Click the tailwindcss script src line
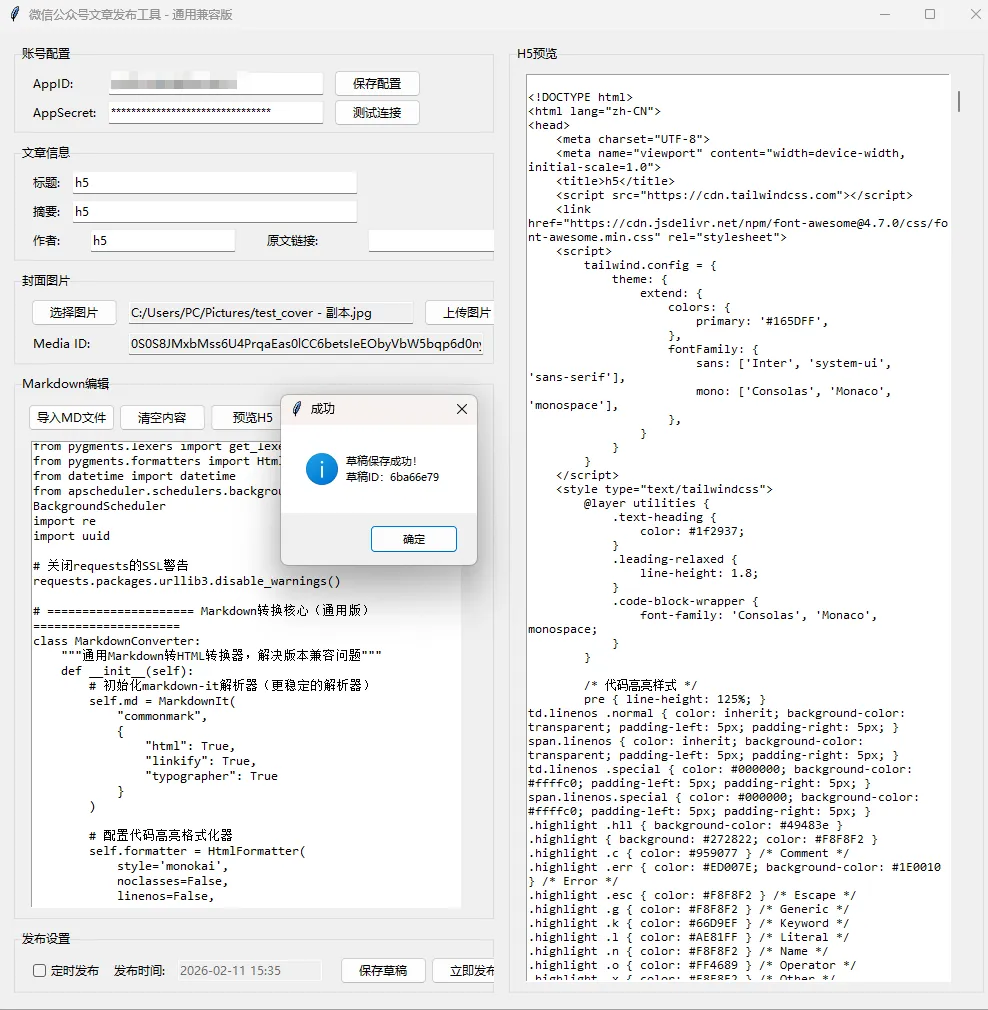The image size is (988, 1010). coord(734,195)
